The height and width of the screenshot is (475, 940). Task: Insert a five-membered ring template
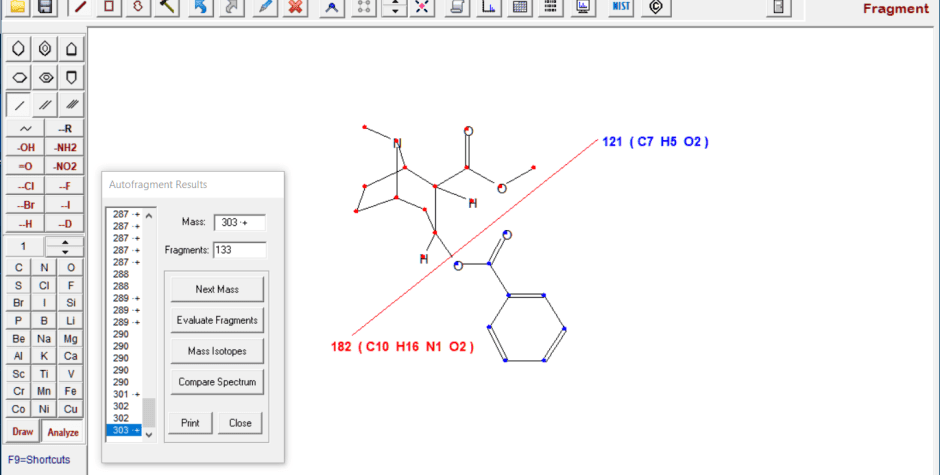[x=71, y=49]
